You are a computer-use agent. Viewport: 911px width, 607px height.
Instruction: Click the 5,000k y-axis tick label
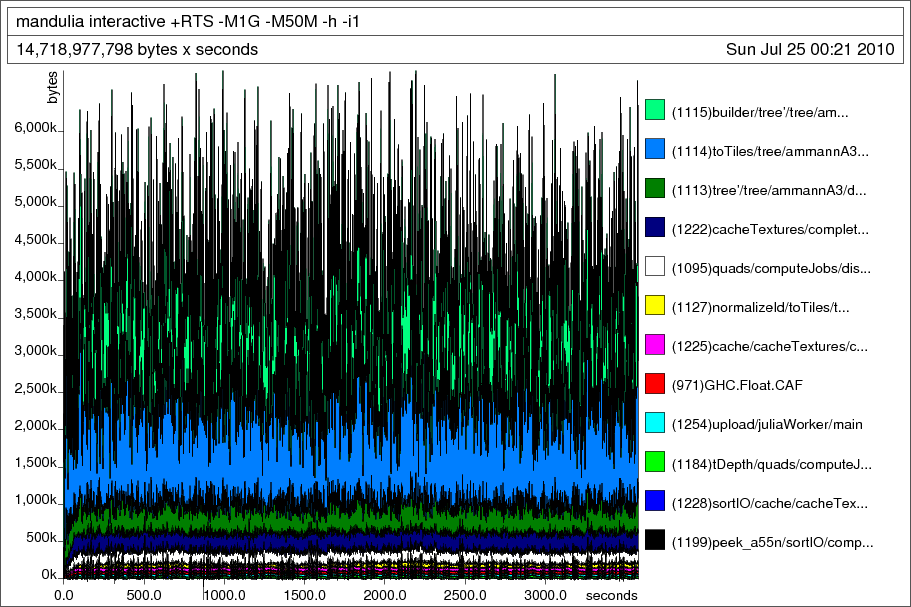click(35, 202)
